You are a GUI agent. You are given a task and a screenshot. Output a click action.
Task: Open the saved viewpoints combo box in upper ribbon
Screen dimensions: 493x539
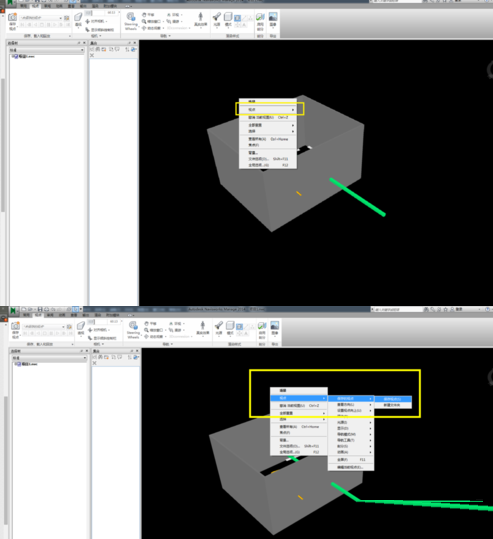[x=41, y=18]
